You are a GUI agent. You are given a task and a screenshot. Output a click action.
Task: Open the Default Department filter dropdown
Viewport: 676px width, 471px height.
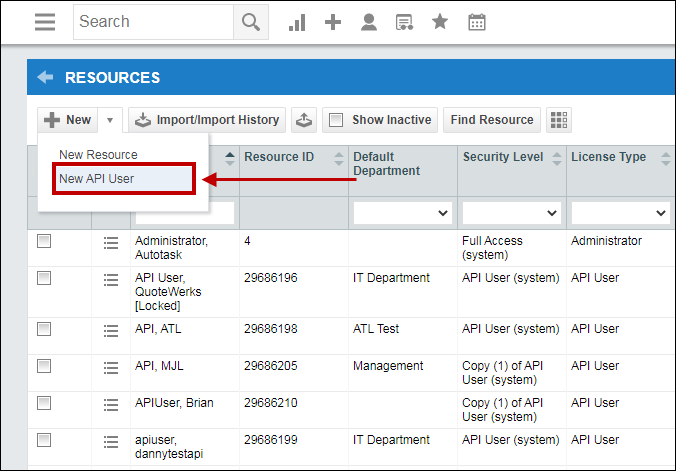[x=402, y=213]
